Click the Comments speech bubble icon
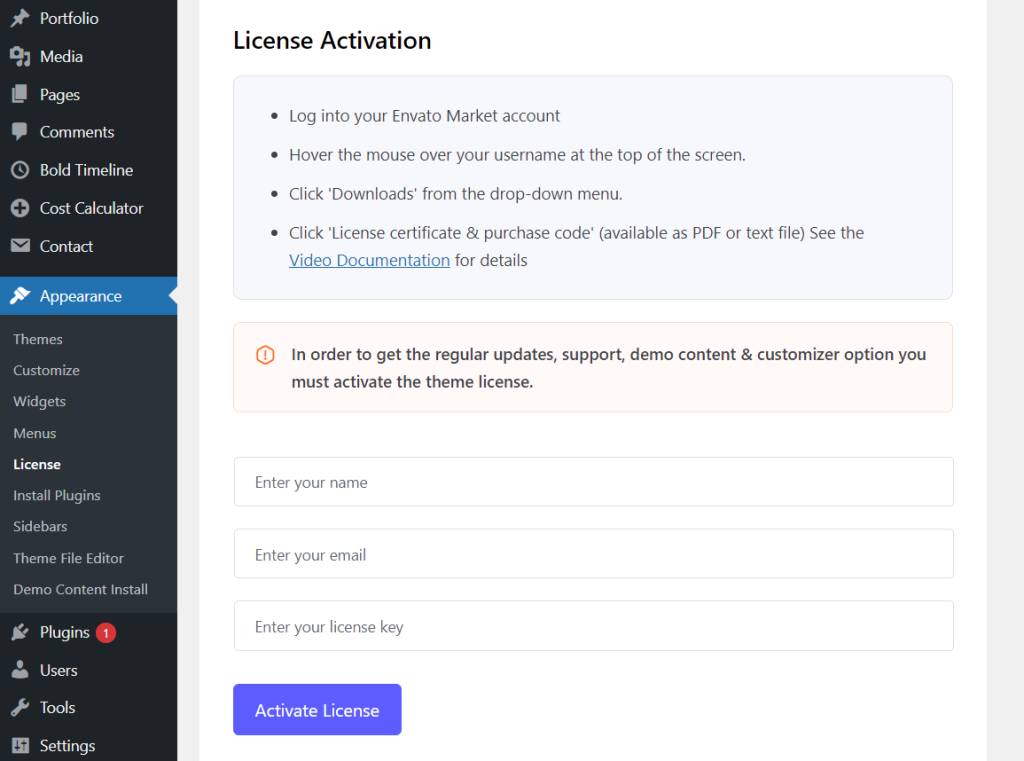Screen dimensions: 1024x761 (22, 132)
